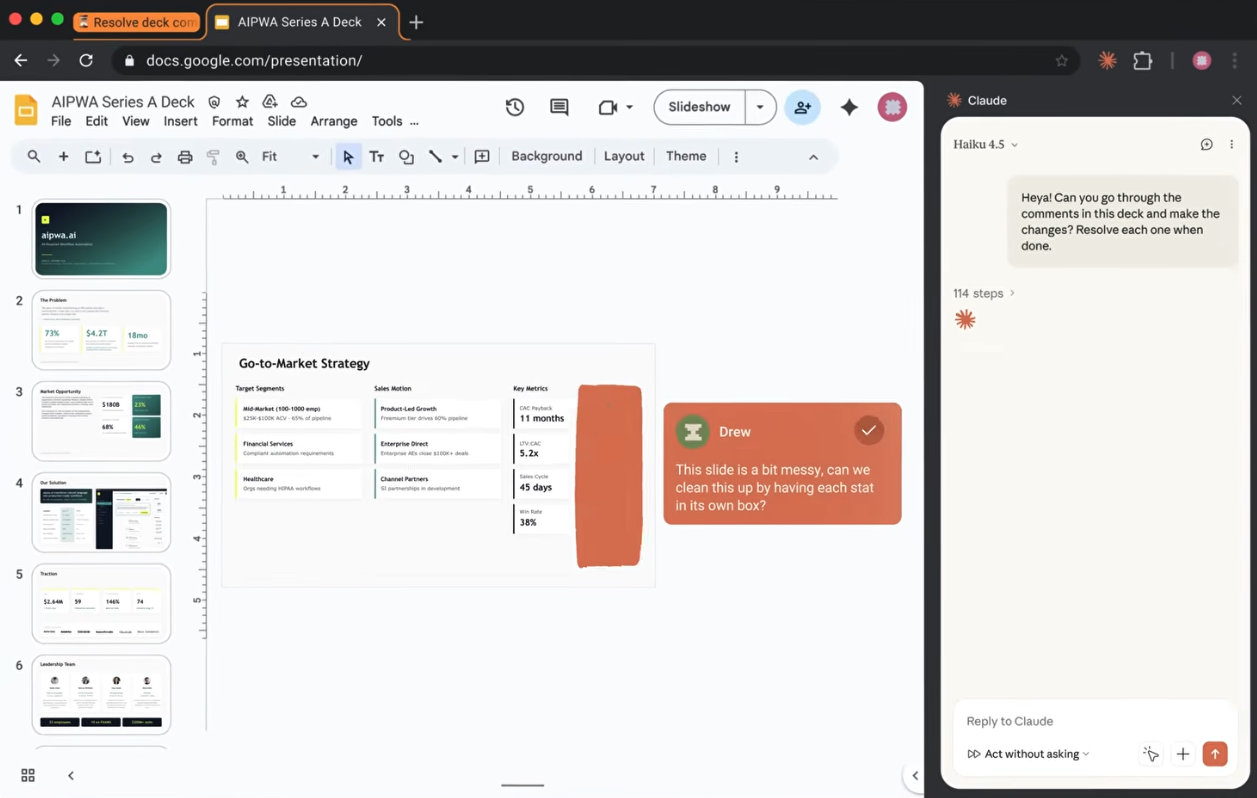The height and width of the screenshot is (798, 1257).
Task: Click the Background button
Action: tap(546, 156)
